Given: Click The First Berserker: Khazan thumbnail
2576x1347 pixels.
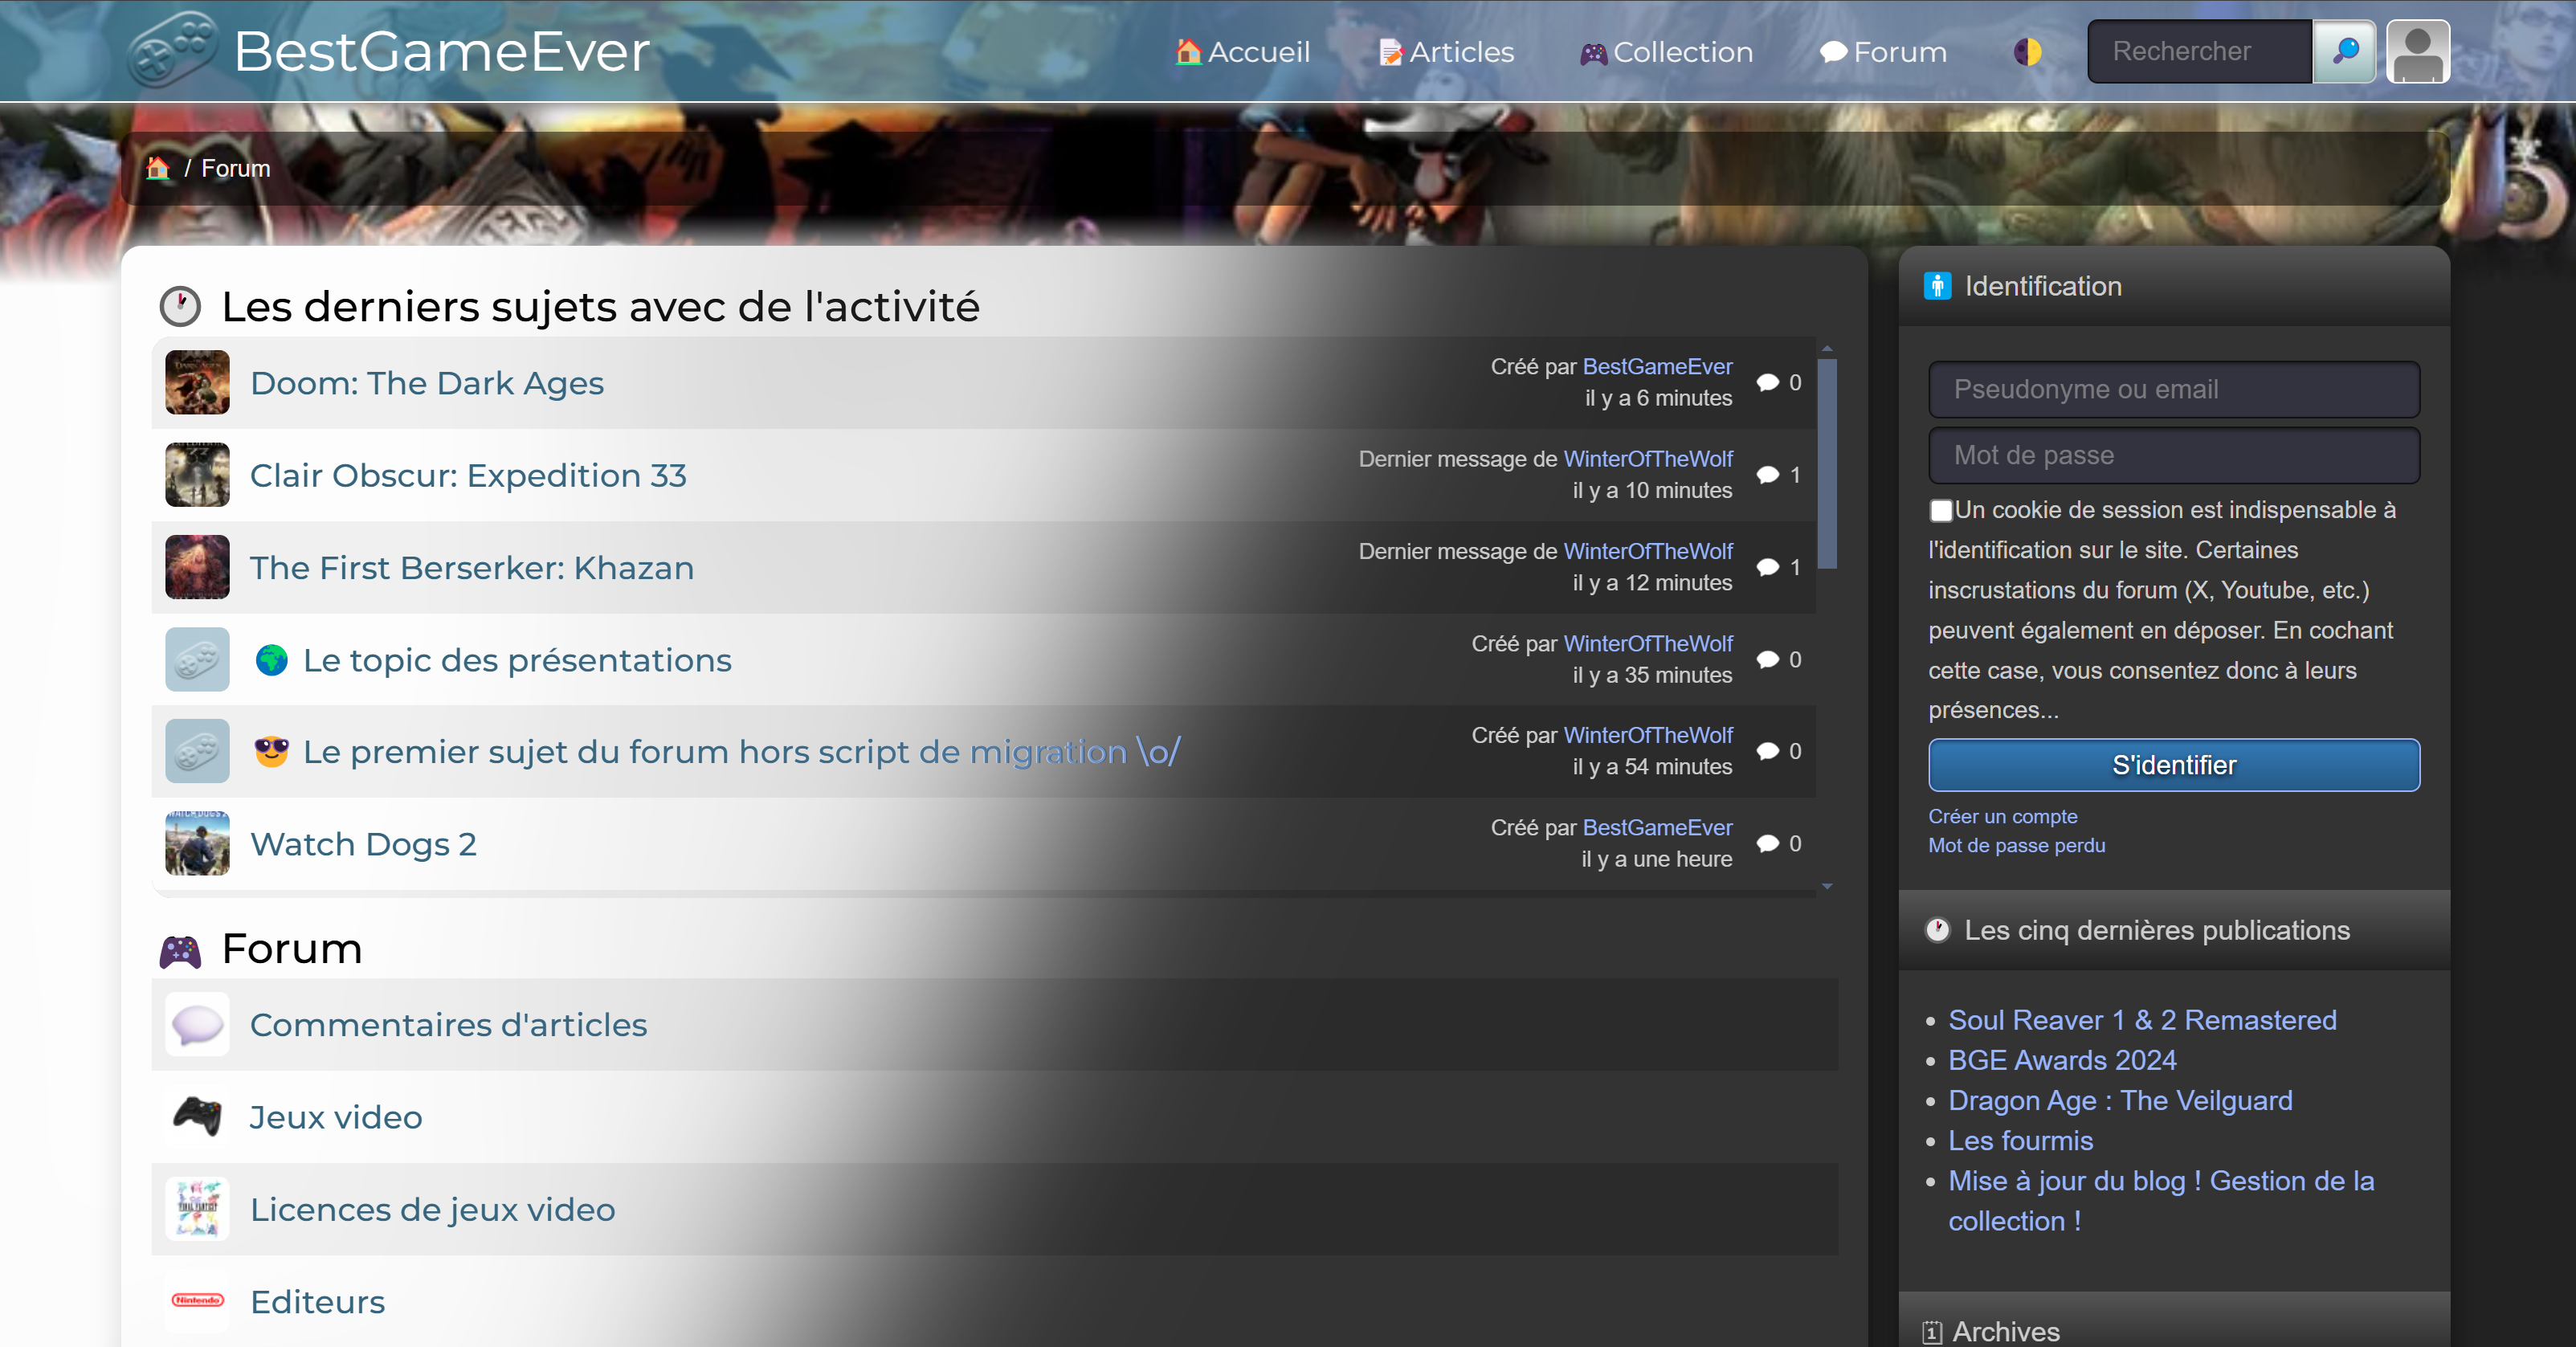Looking at the screenshot, I should point(197,567).
